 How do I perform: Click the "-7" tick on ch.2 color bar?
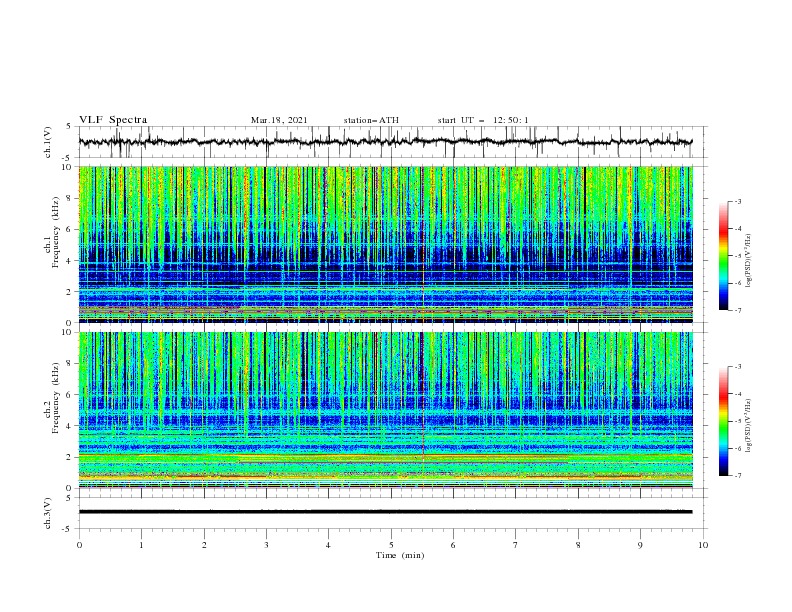click(x=738, y=476)
